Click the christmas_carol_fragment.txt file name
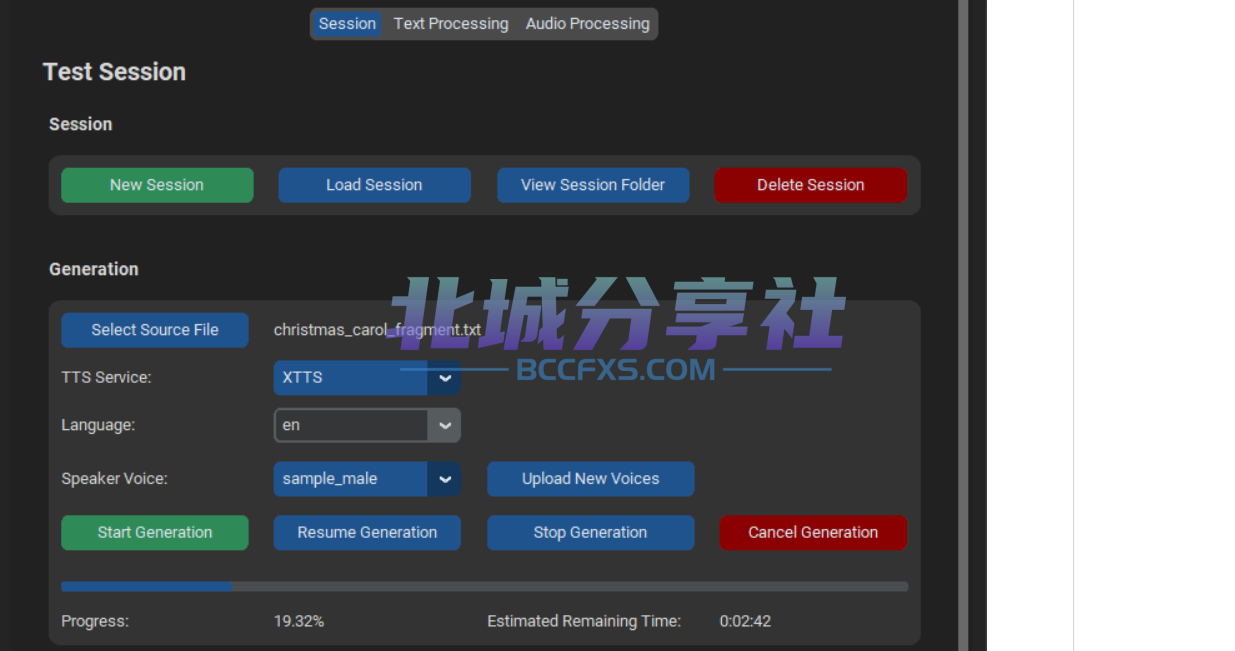Screen dimensions: 1235x651 (x=377, y=330)
